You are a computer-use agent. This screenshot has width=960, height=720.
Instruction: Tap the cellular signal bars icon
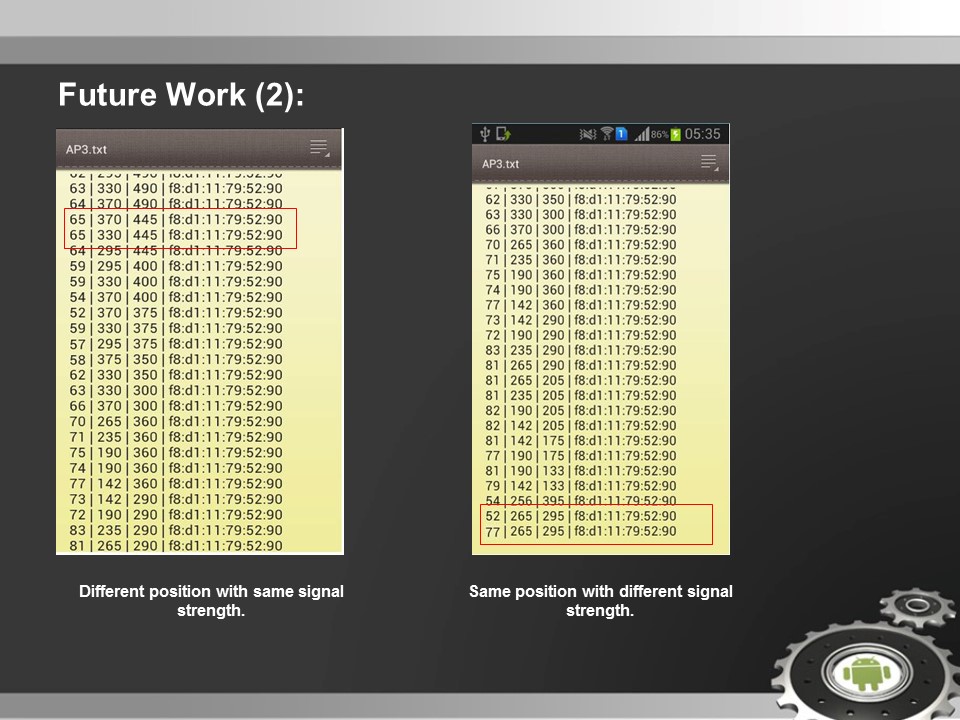(645, 133)
